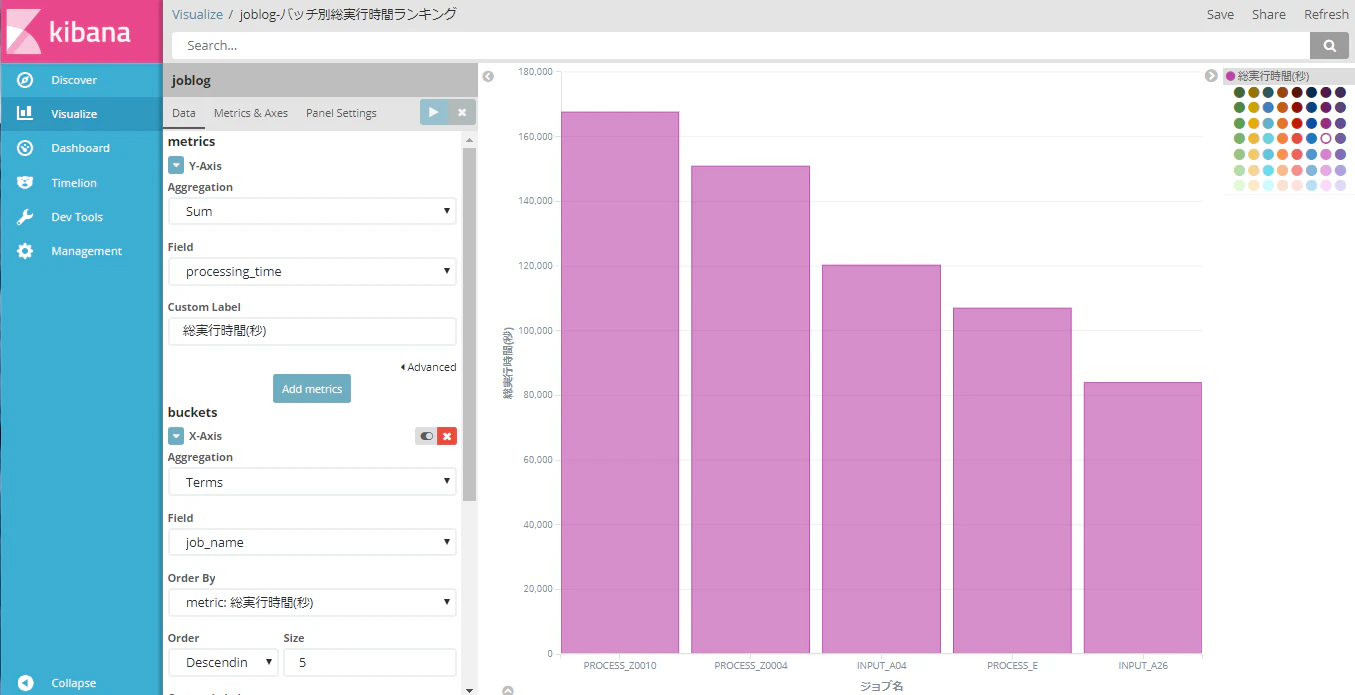Toggle legend with the arrow beside it
The height and width of the screenshot is (695, 1355).
coord(1211,76)
